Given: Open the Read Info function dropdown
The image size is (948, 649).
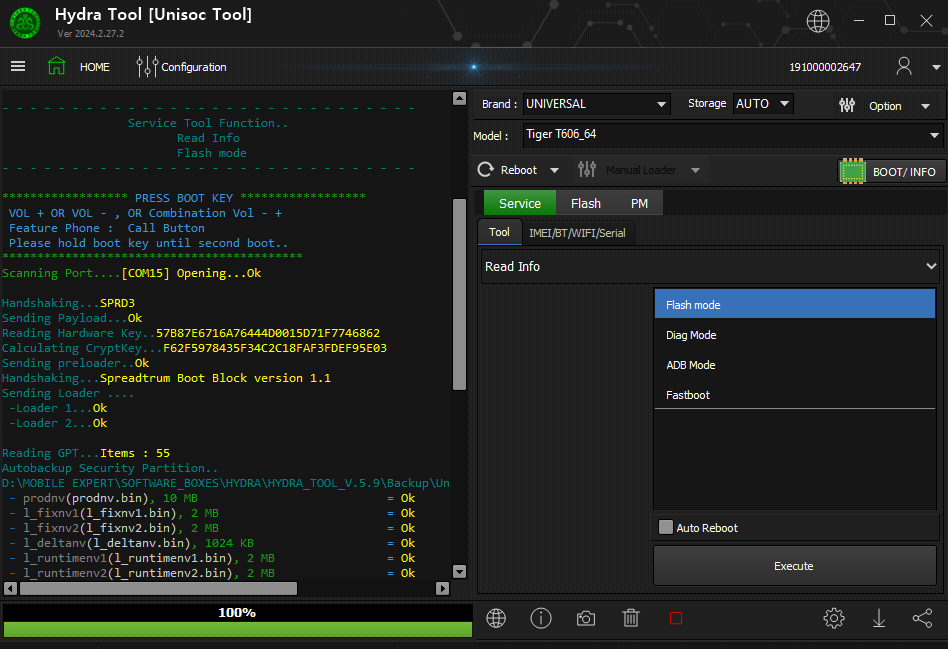Looking at the screenshot, I should tap(710, 267).
